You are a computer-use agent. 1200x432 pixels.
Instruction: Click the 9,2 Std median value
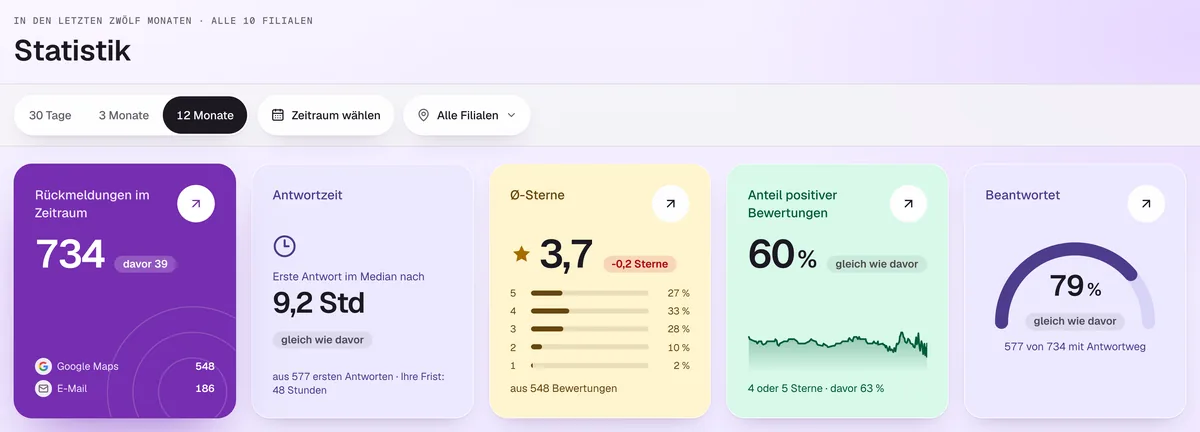point(319,303)
